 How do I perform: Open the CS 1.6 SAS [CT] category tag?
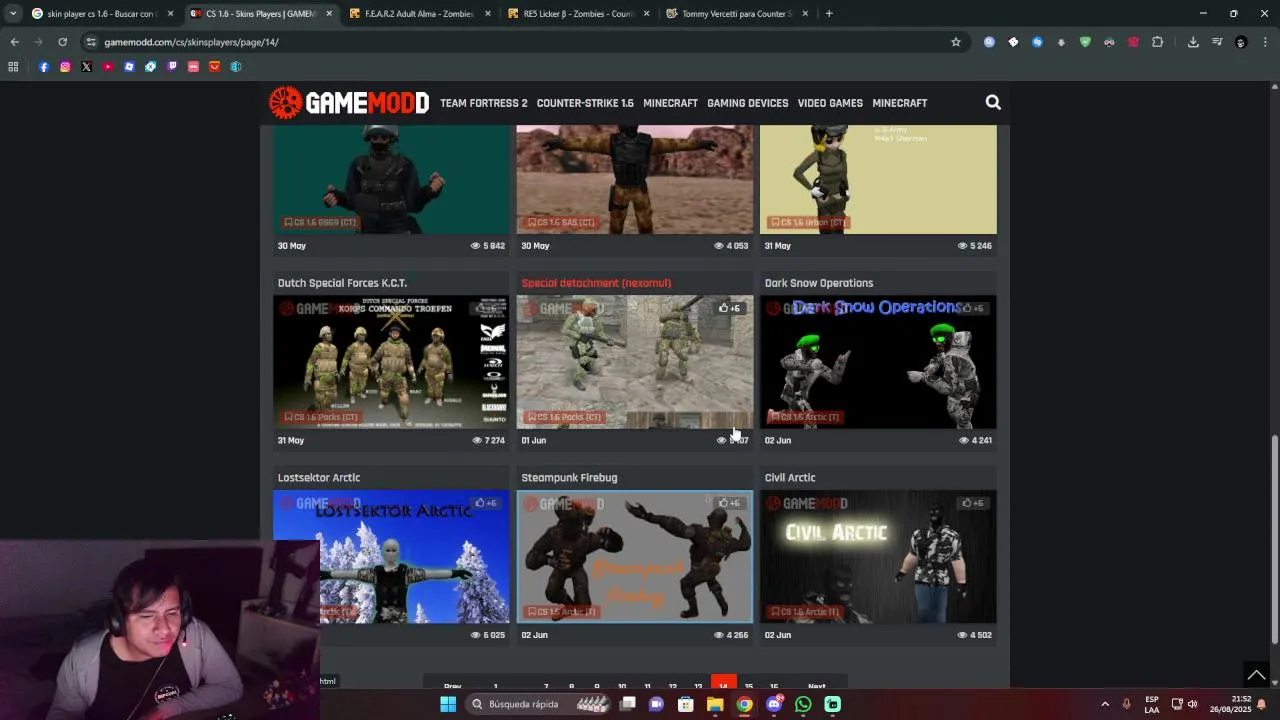tap(561, 222)
